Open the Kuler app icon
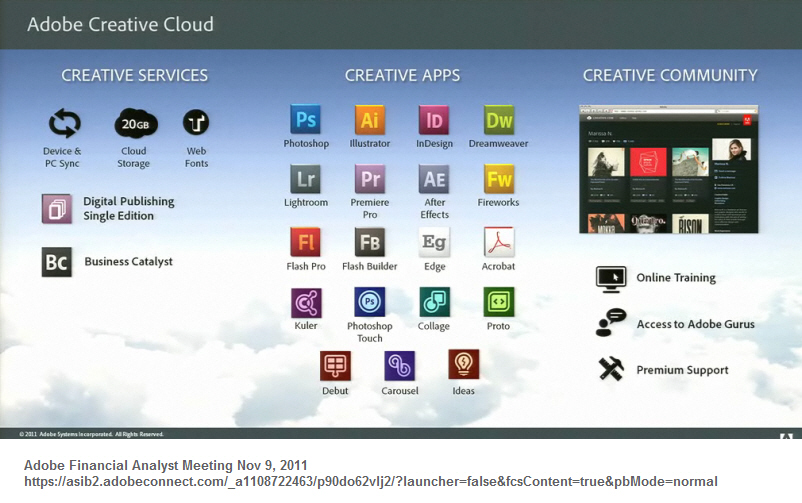Image resolution: width=802 pixels, height=503 pixels. click(305, 302)
